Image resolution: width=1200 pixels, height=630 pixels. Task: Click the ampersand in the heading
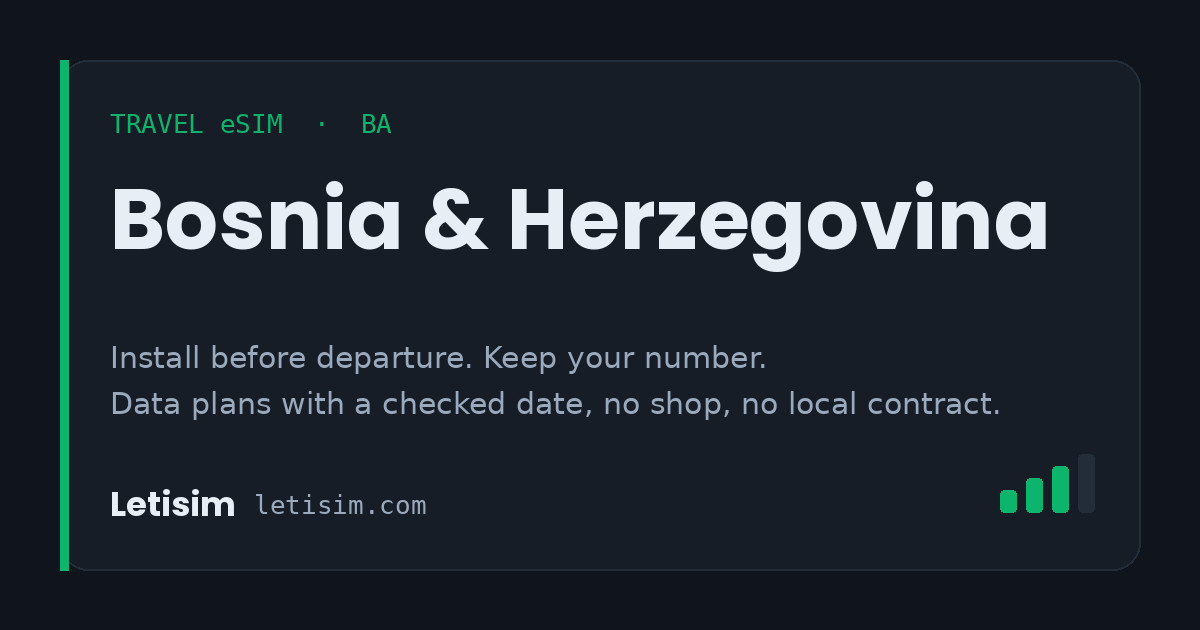pyautogui.click(x=455, y=221)
